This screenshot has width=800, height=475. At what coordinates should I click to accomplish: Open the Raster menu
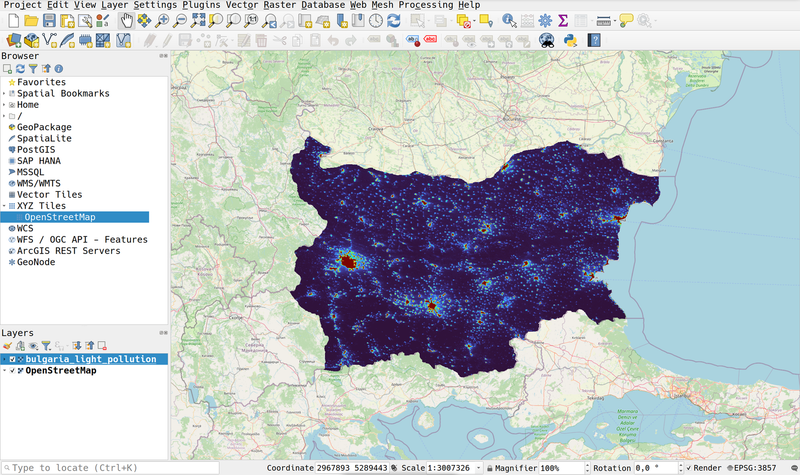point(281,5)
